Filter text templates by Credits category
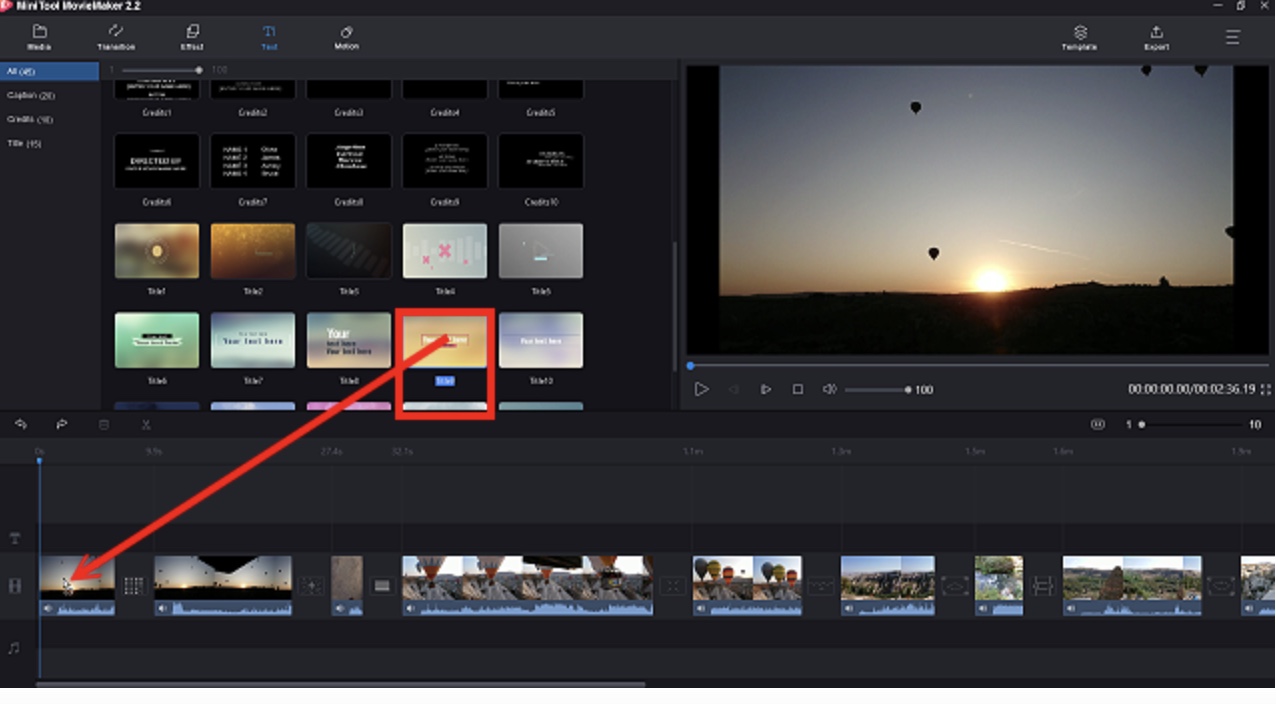 [x=30, y=119]
